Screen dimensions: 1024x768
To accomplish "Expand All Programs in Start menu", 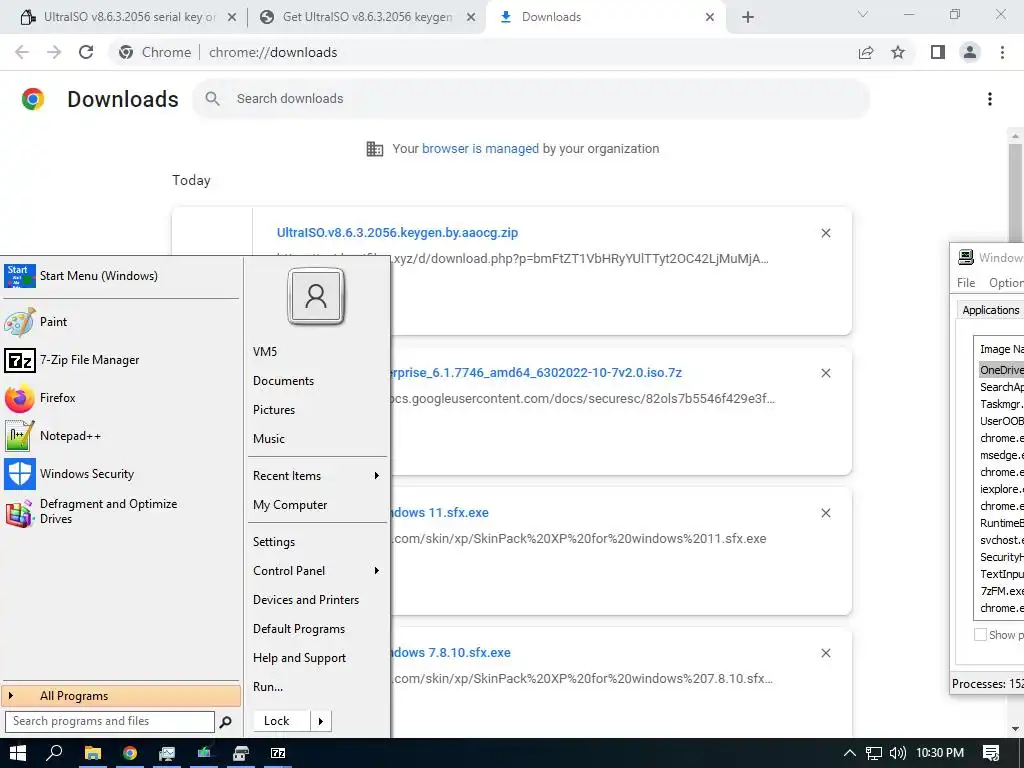I will point(121,696).
